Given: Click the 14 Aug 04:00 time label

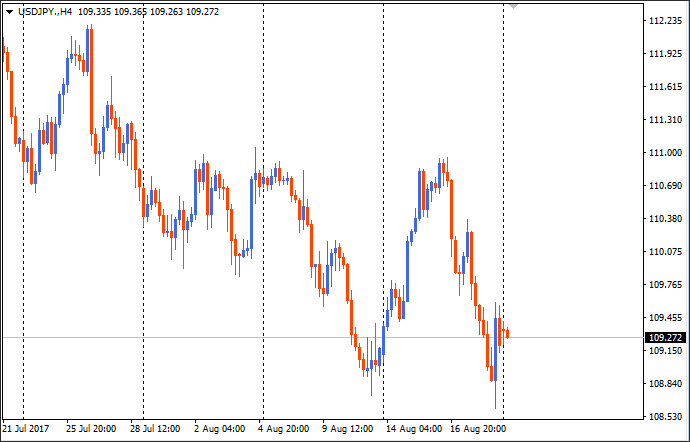Looking at the screenshot, I should click(x=414, y=429).
